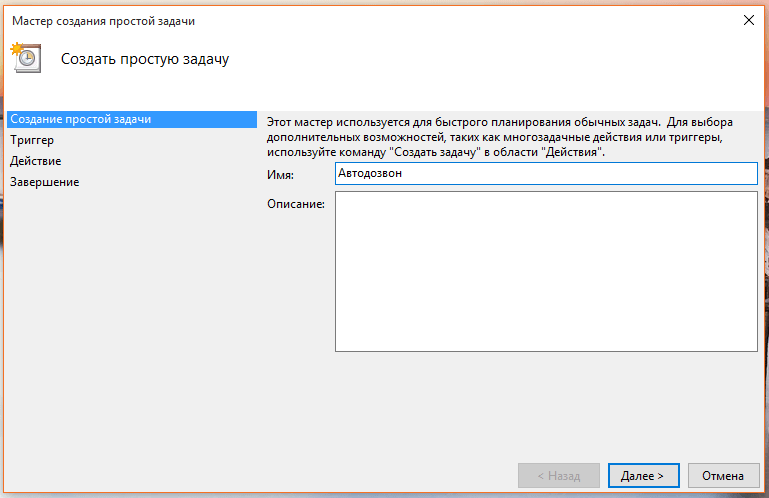Select the "Создание простой задачи" step
The image size is (769, 498).
pyautogui.click(x=80, y=119)
